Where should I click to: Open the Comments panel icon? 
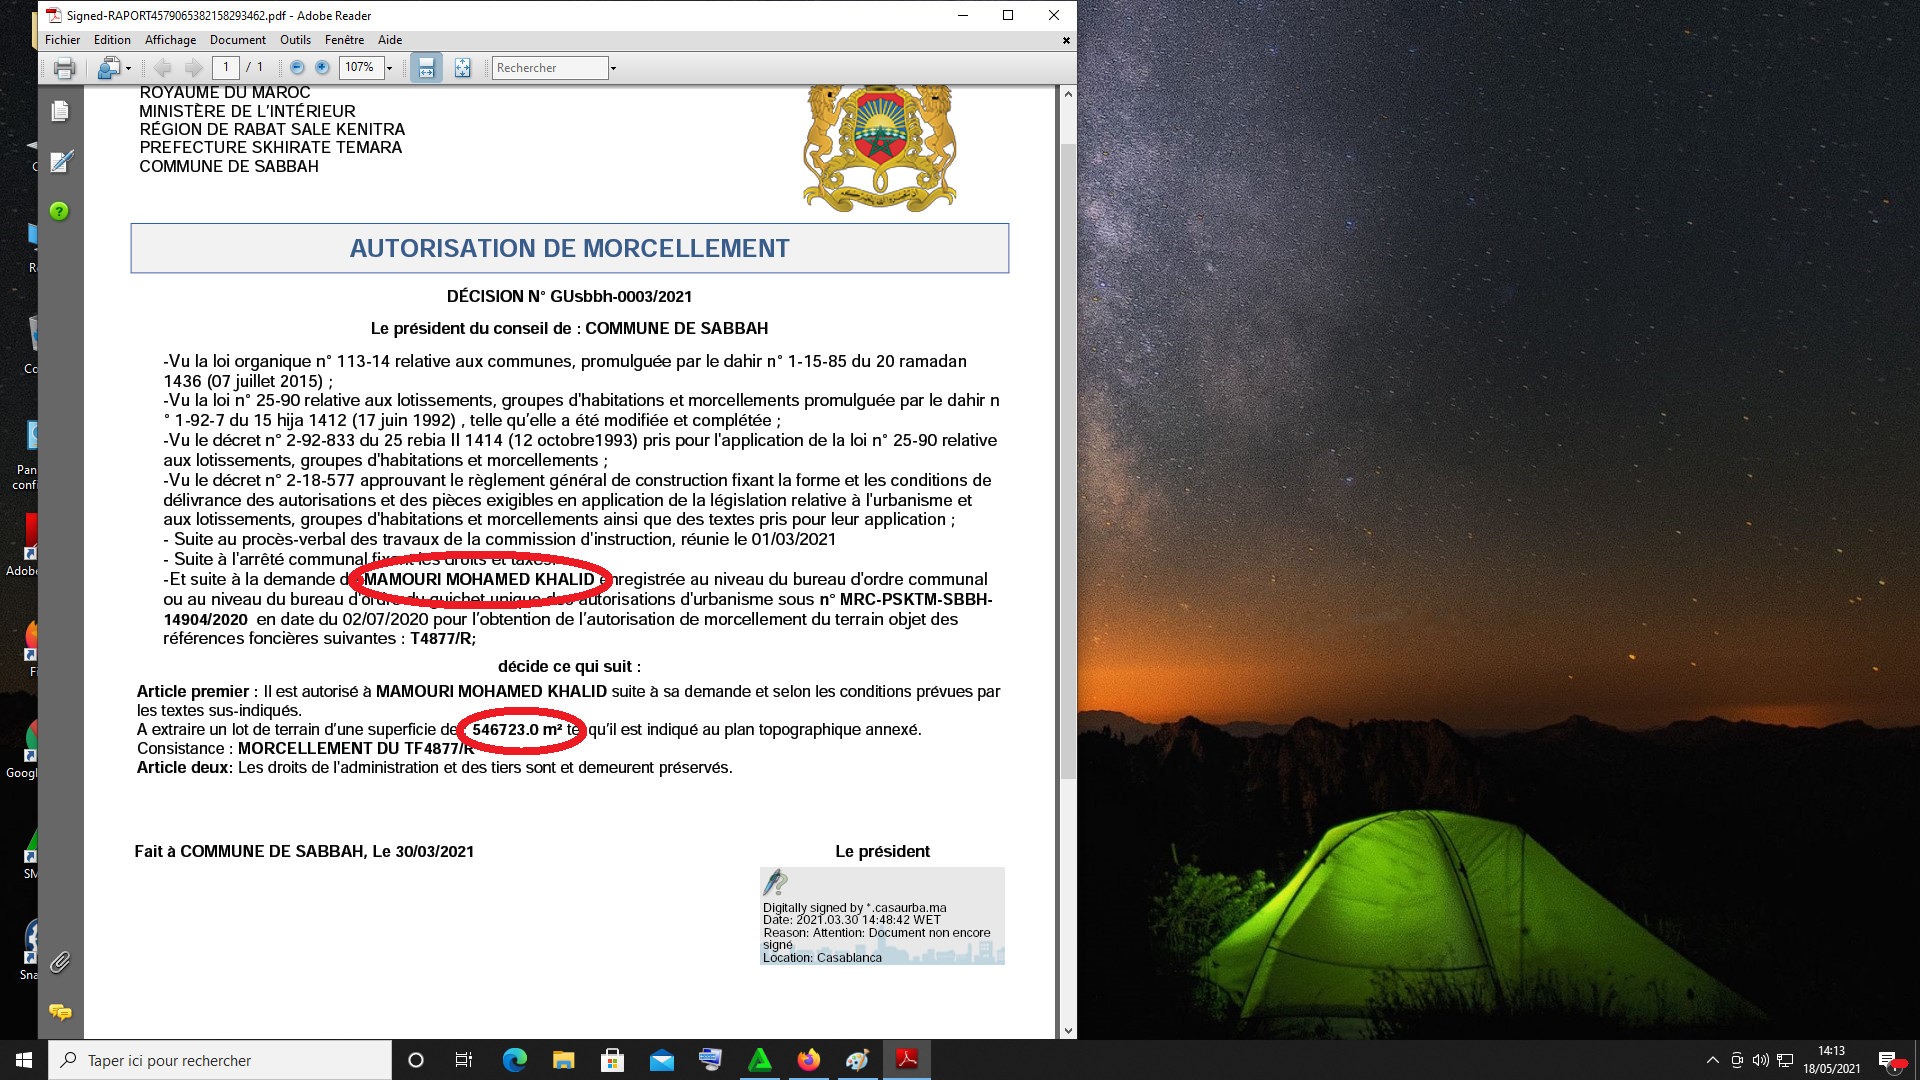[x=60, y=1012]
